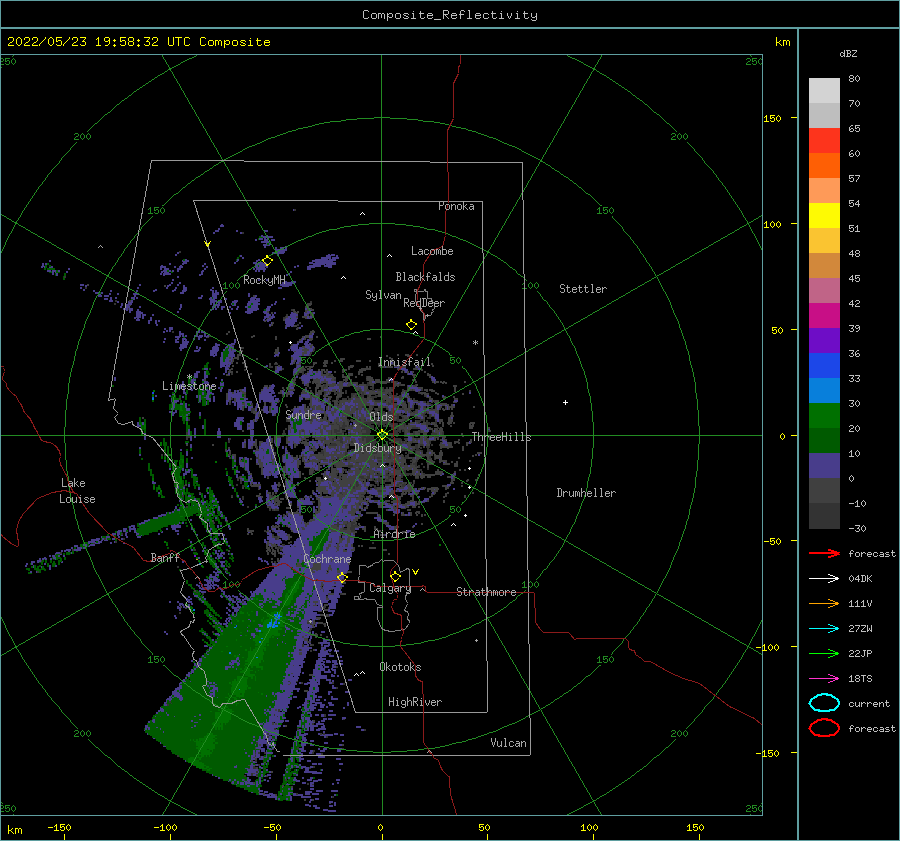
Task: Click the -150 value on bottom axis
Action: tap(59, 827)
